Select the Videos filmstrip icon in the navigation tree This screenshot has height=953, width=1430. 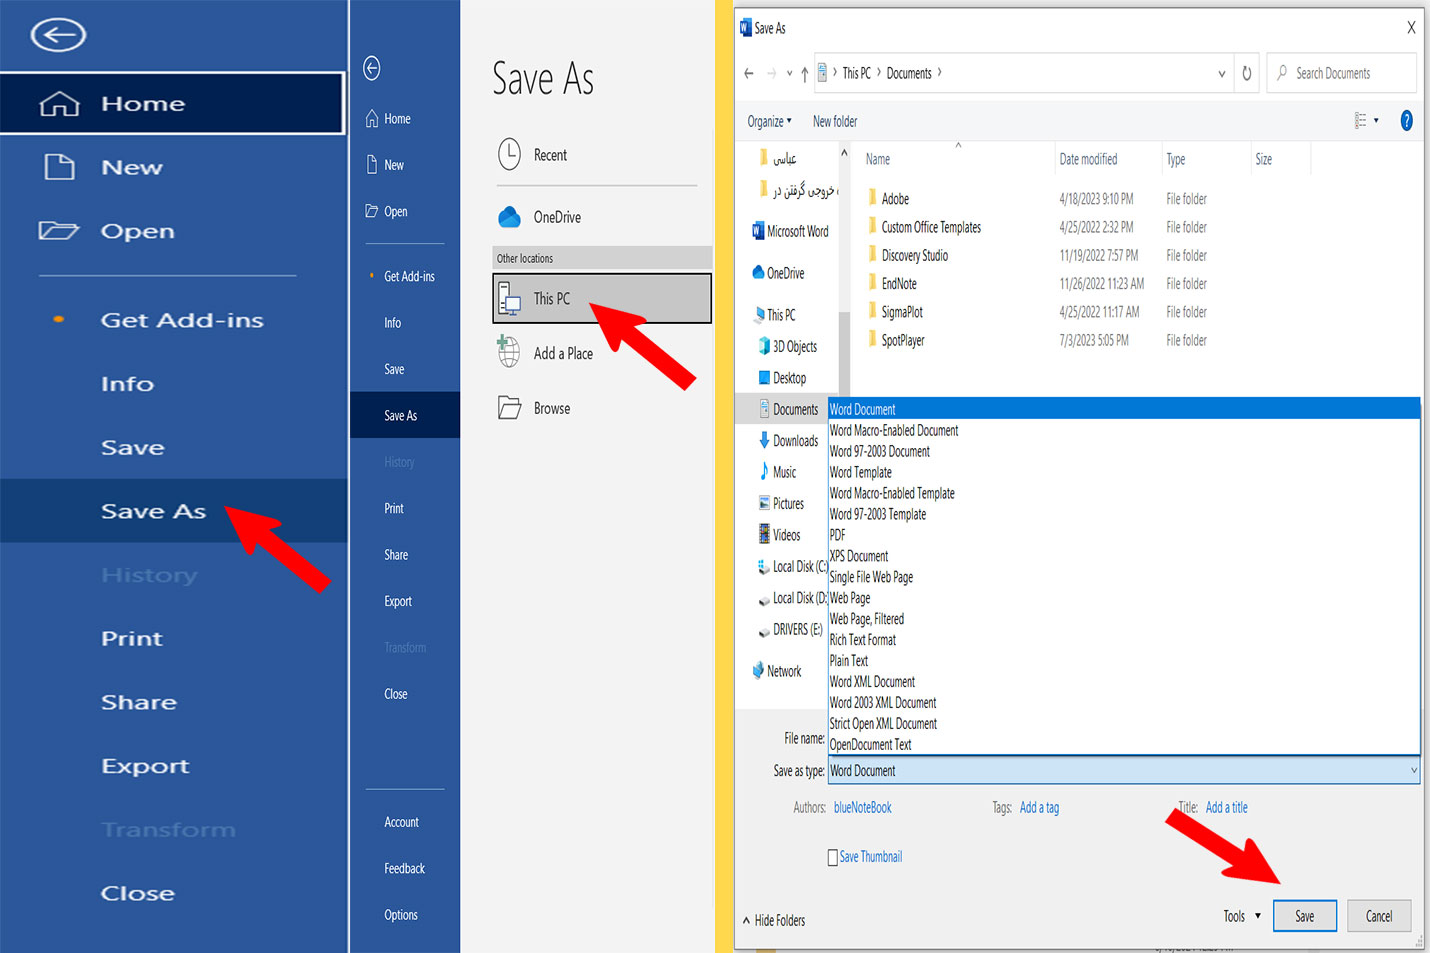(x=764, y=534)
